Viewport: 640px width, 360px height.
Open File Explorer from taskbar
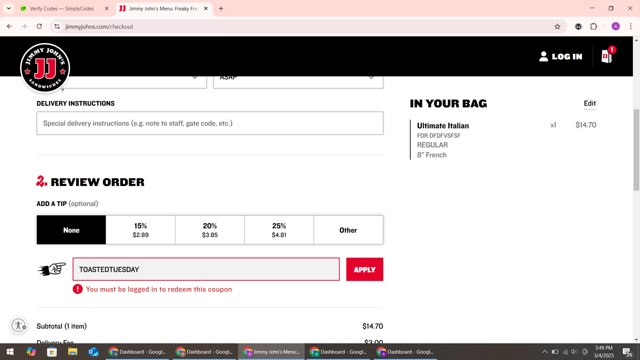tap(72, 352)
